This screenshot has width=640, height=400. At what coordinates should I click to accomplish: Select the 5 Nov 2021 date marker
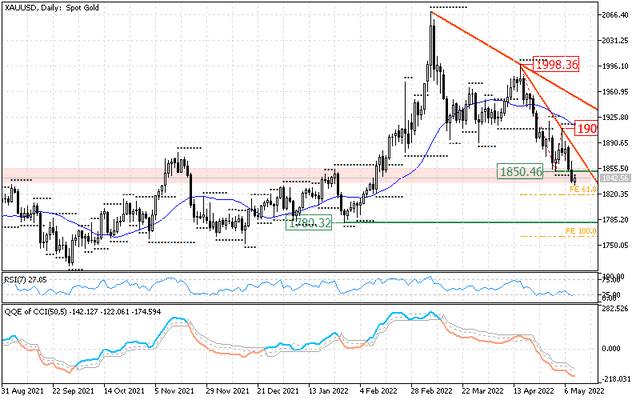pos(174,391)
